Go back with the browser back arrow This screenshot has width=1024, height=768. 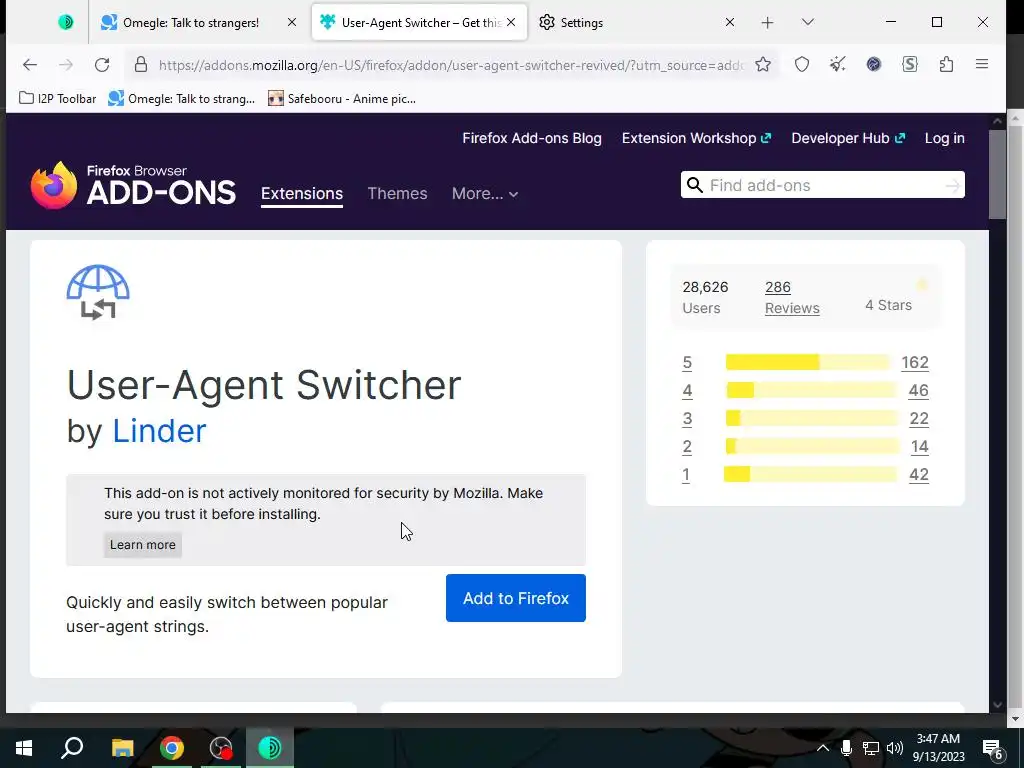click(x=29, y=65)
